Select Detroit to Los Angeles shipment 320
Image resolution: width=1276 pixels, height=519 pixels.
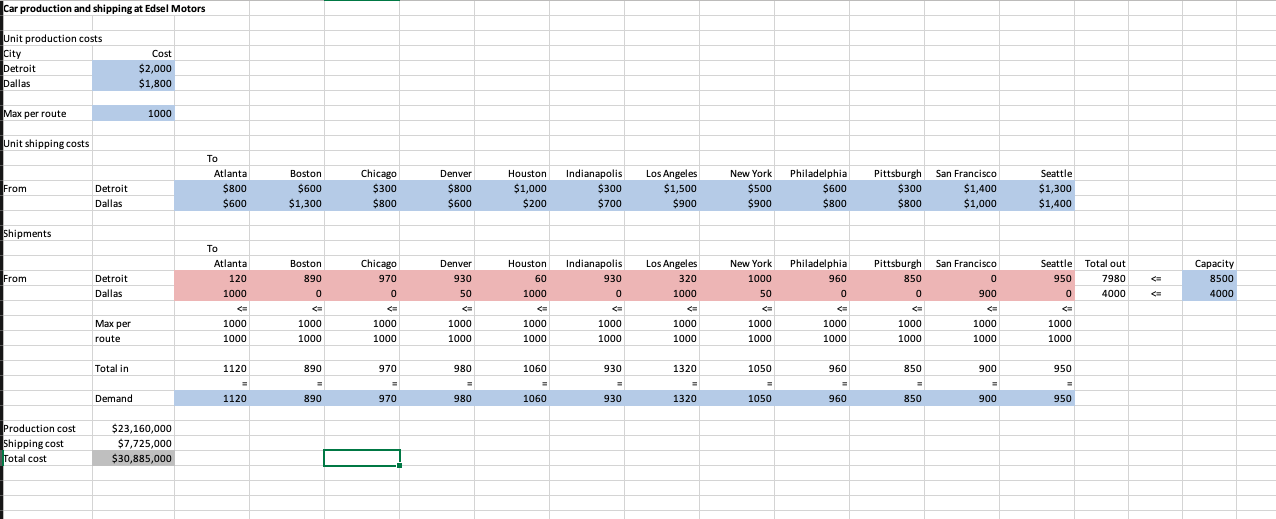point(662,278)
